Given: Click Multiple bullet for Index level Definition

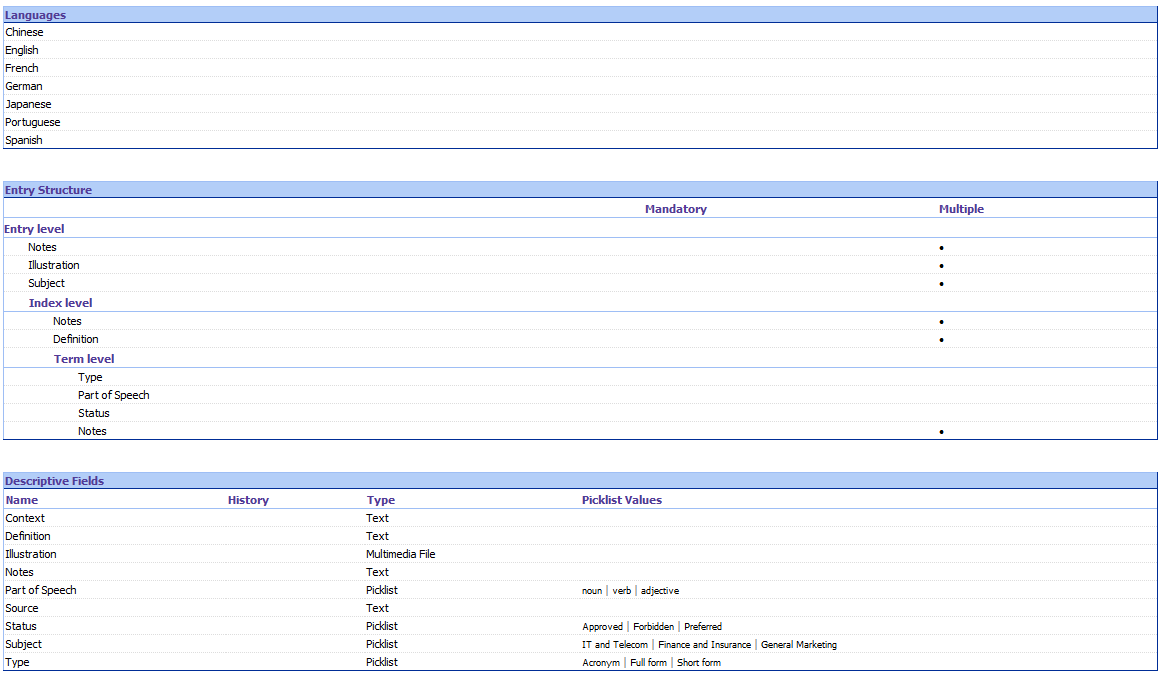Looking at the screenshot, I should pos(941,340).
